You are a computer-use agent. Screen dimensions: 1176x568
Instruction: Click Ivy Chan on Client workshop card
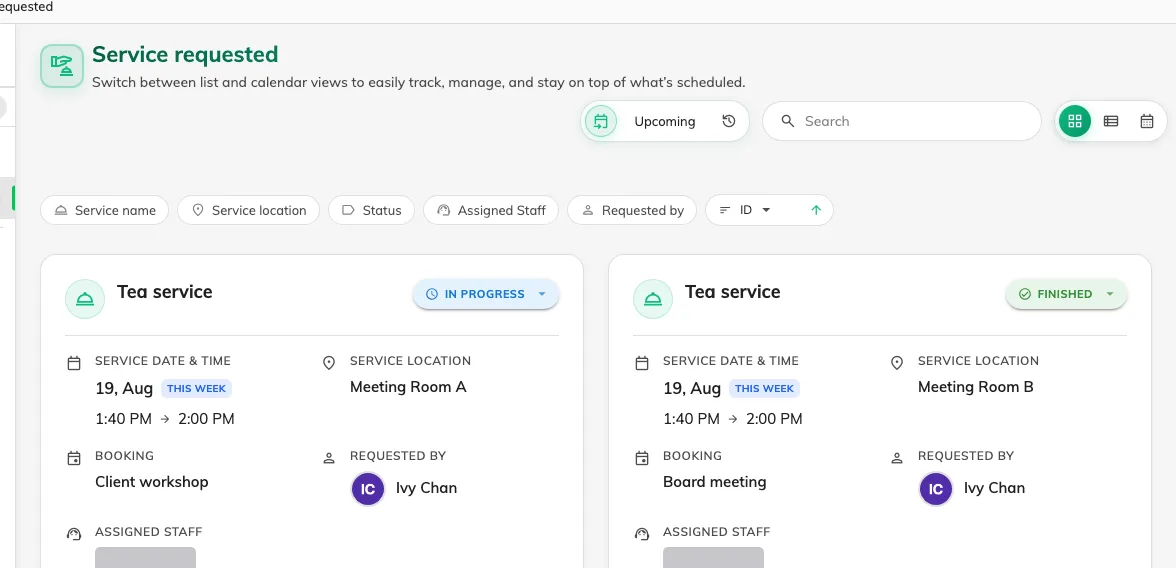(x=426, y=488)
